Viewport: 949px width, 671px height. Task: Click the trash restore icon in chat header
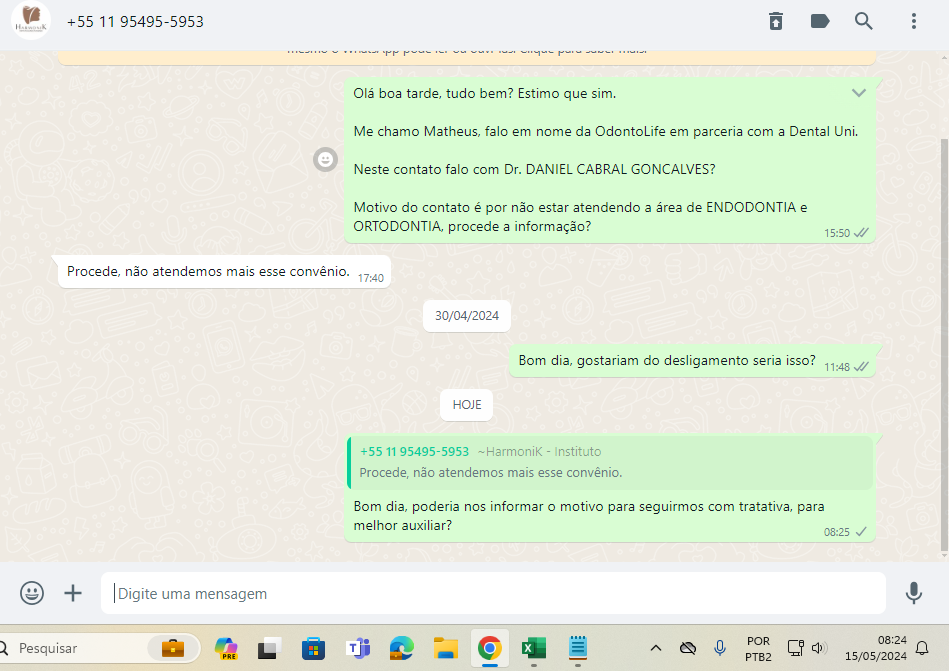click(776, 21)
